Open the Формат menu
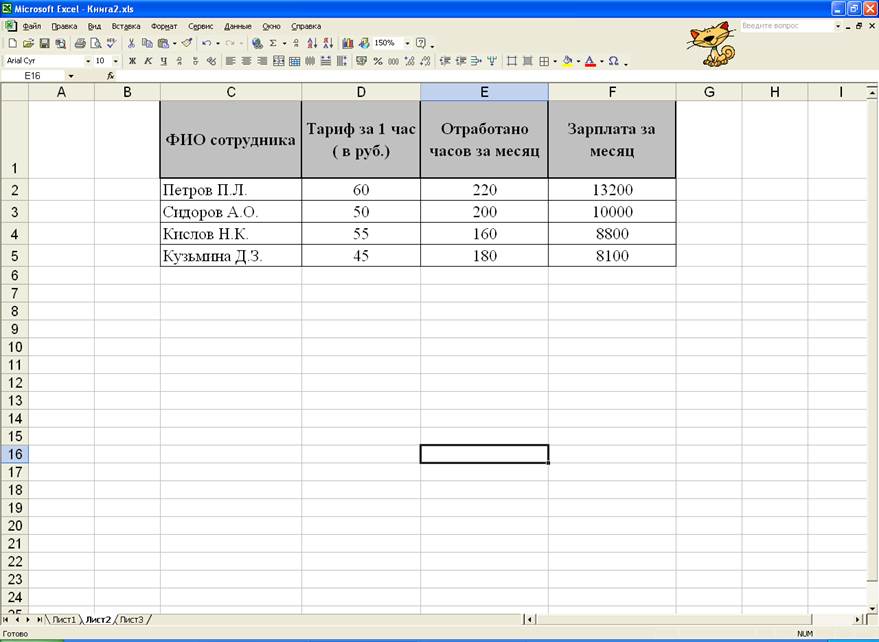 [164, 26]
